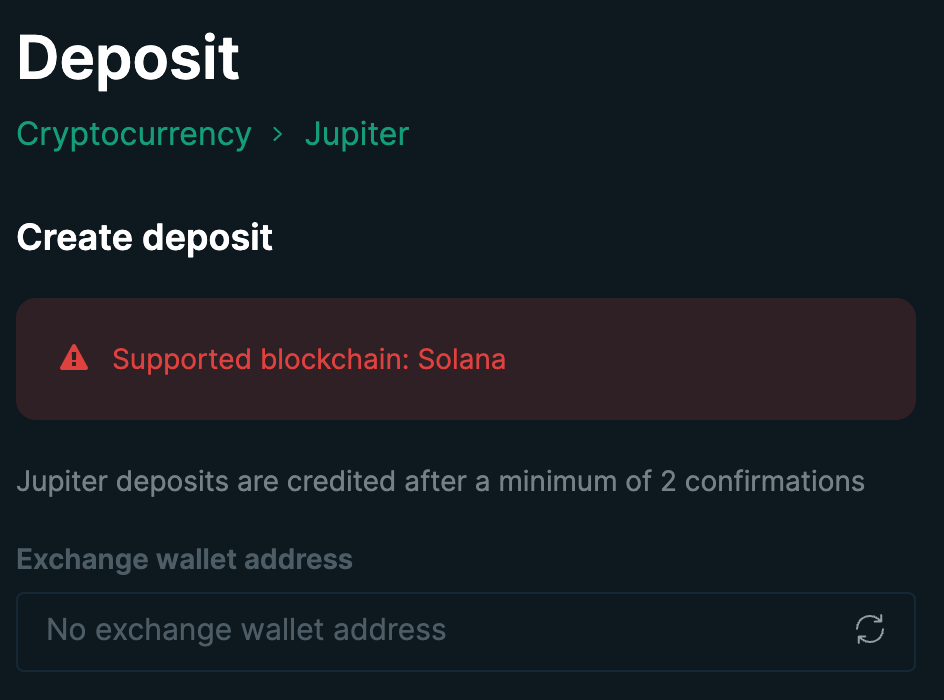The image size is (944, 700).
Task: Click the Supported blockchain: Solana text
Action: pos(309,359)
